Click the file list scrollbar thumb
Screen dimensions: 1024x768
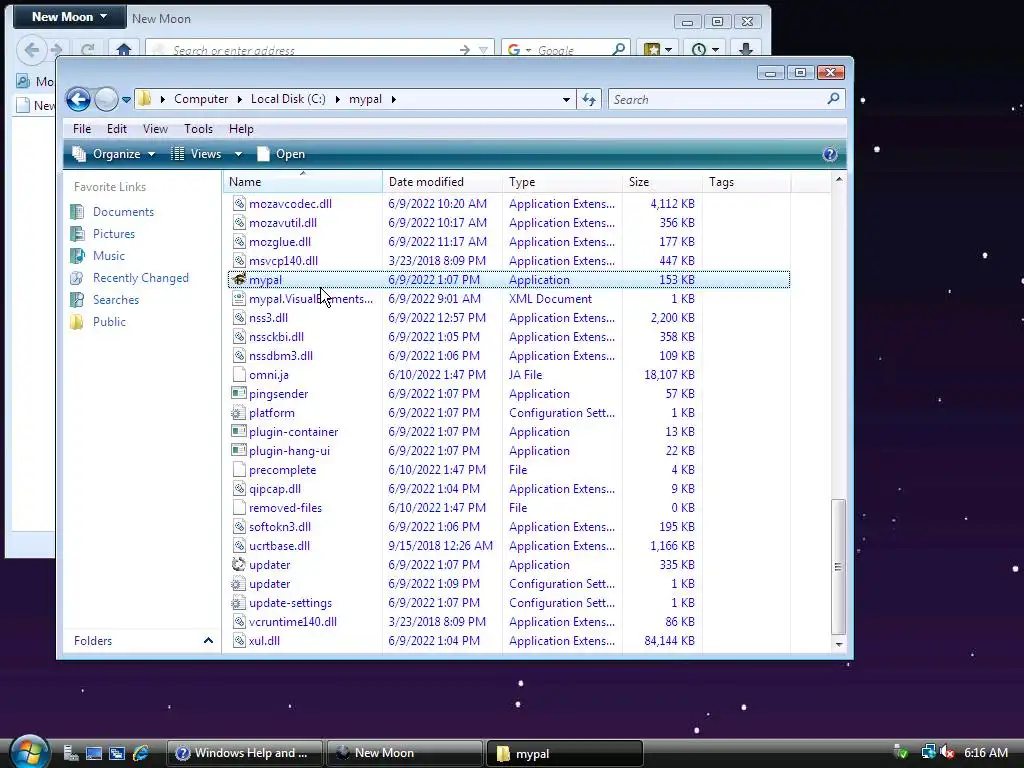click(x=838, y=567)
